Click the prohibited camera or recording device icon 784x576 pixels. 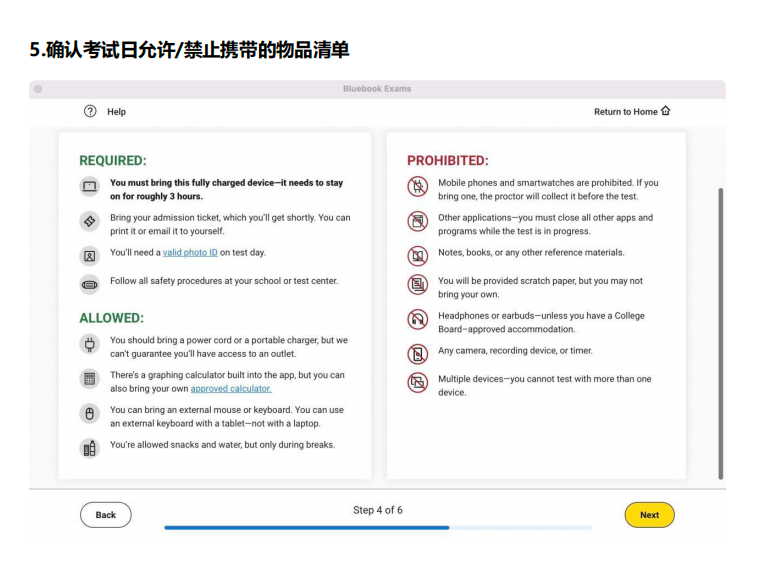pyautogui.click(x=418, y=354)
